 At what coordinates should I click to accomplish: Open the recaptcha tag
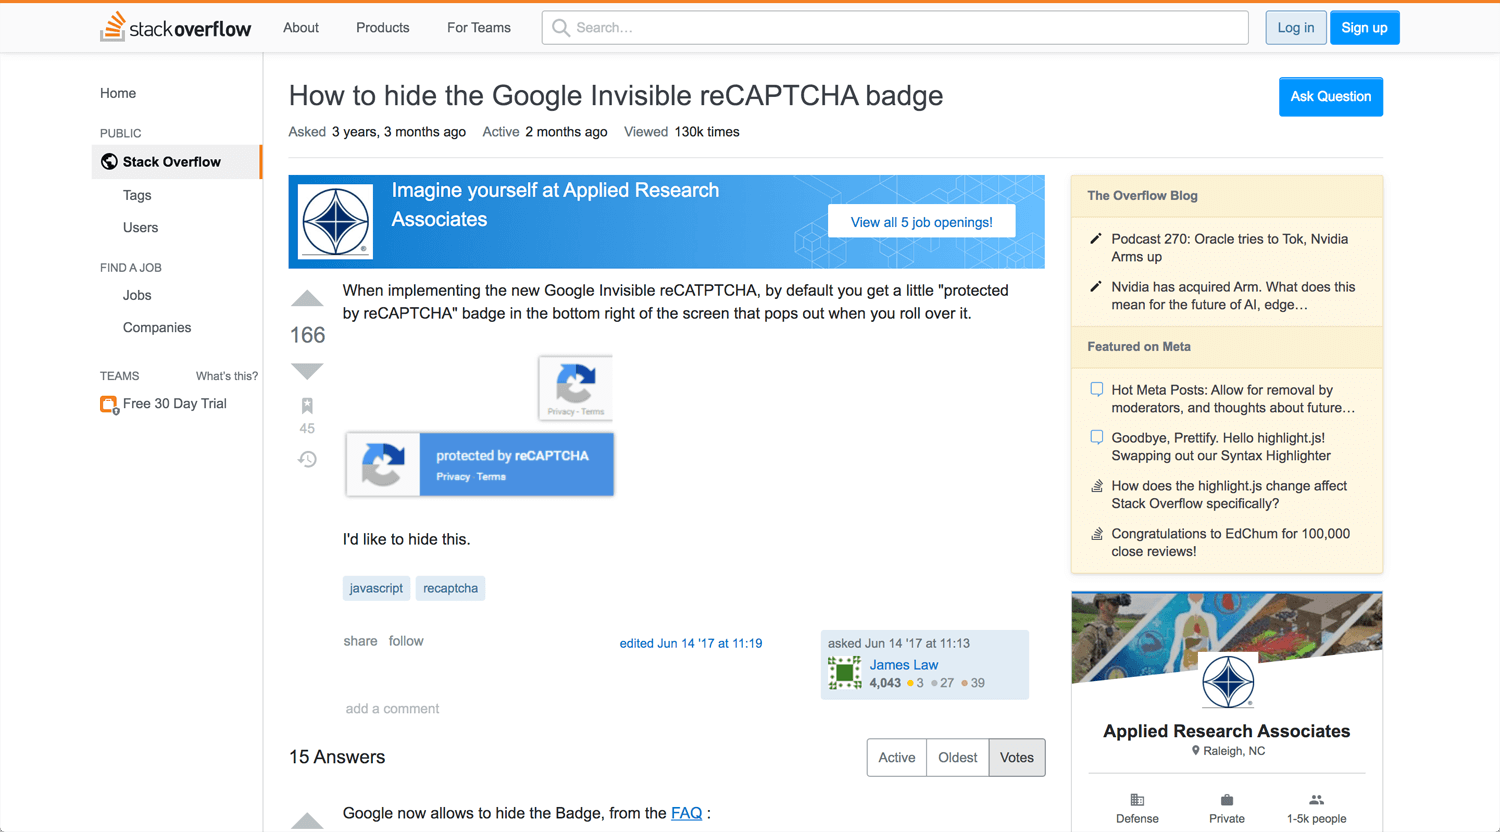pos(450,588)
